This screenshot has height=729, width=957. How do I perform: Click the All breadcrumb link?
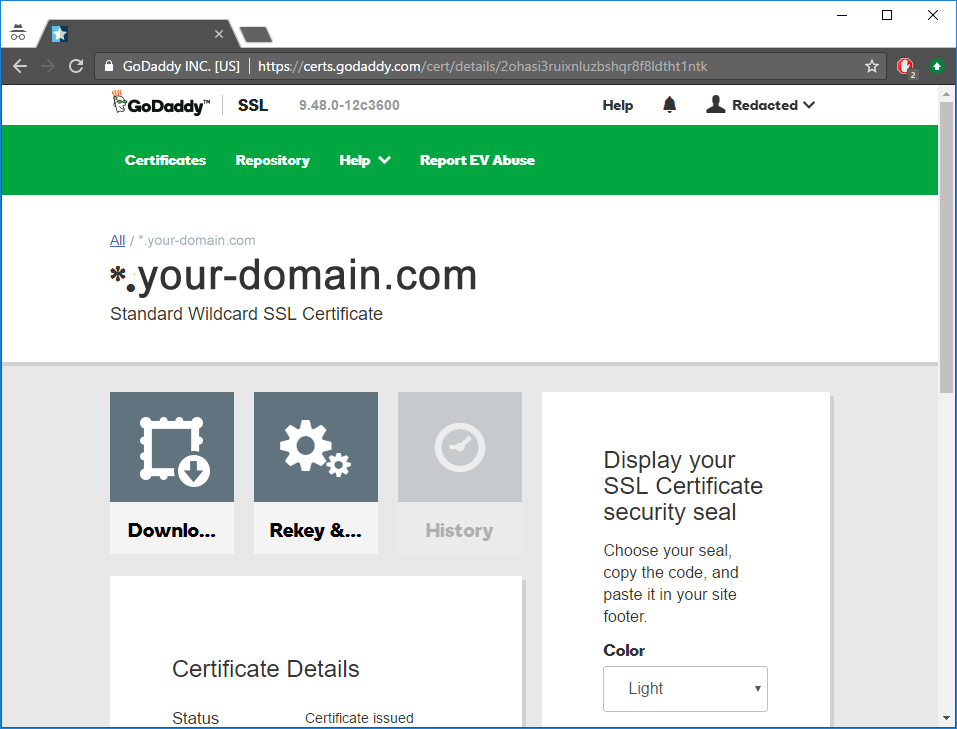[x=117, y=240]
